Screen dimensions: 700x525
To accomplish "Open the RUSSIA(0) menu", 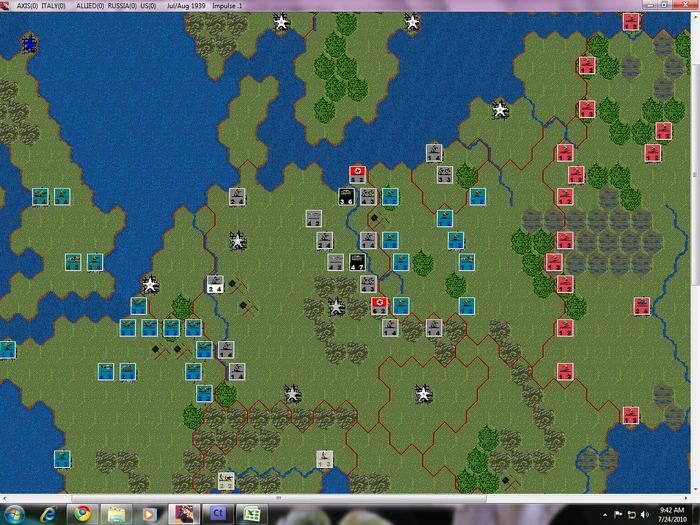I will pos(122,6).
